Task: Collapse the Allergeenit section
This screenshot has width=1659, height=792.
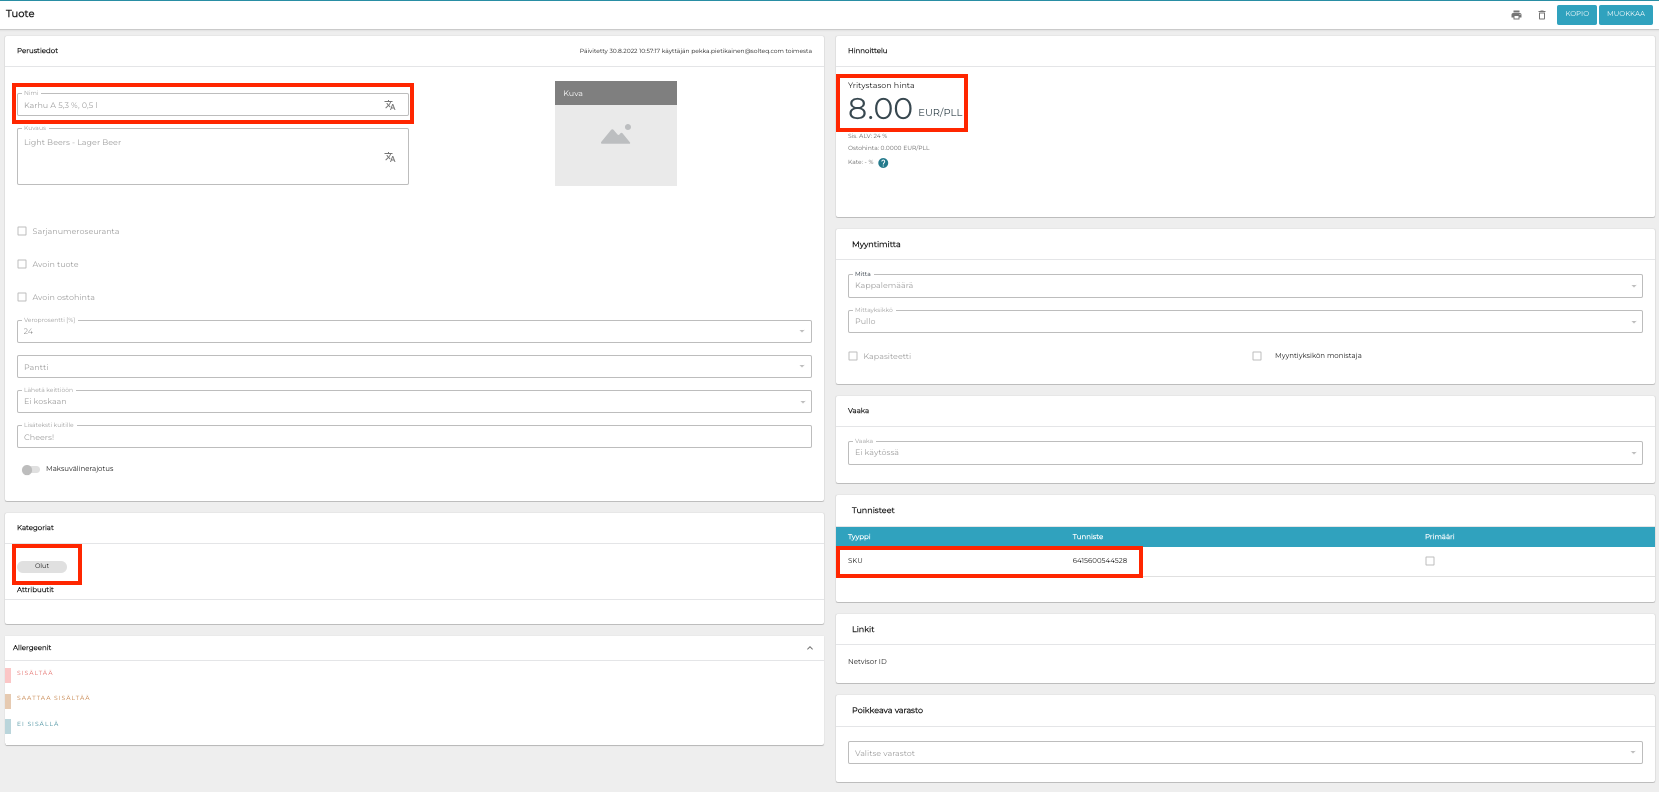Action: [x=810, y=648]
